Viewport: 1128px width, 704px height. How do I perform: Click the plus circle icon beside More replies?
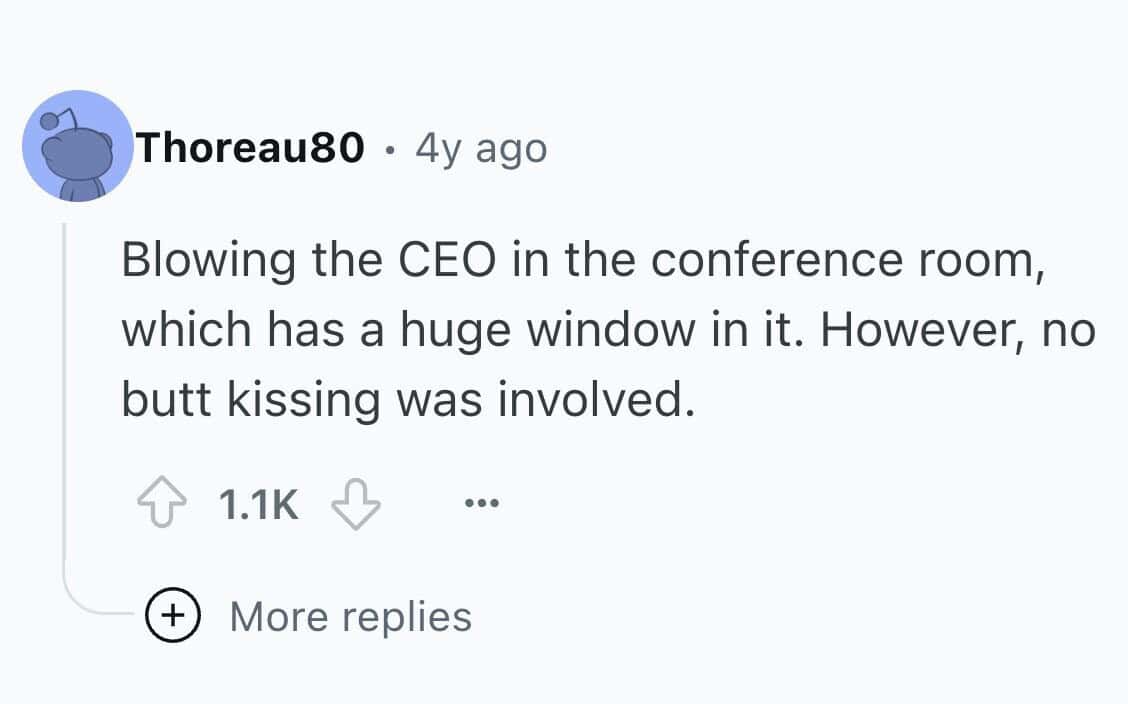tap(175, 616)
